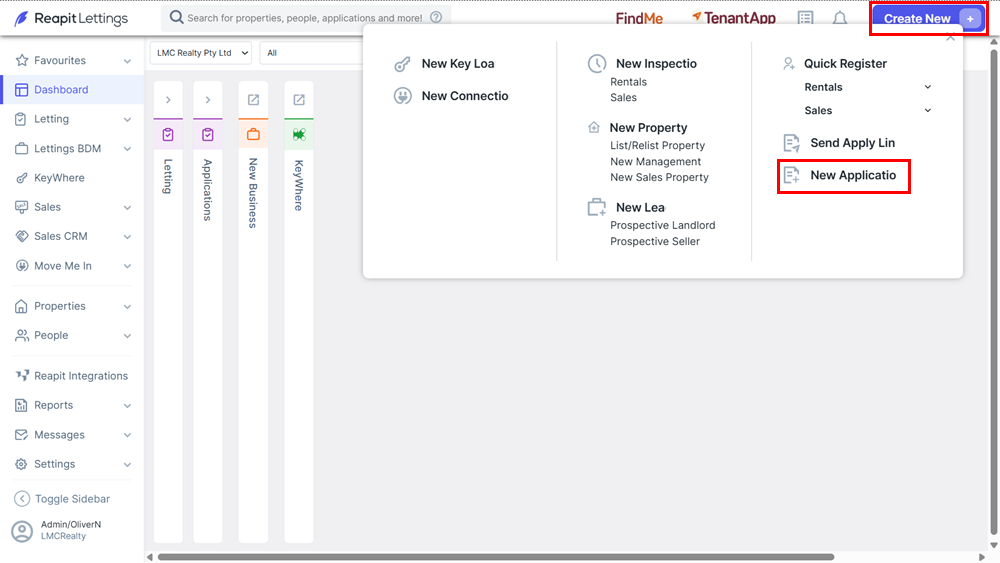Open the search help question icon
The height and width of the screenshot is (563, 1000).
click(436, 17)
